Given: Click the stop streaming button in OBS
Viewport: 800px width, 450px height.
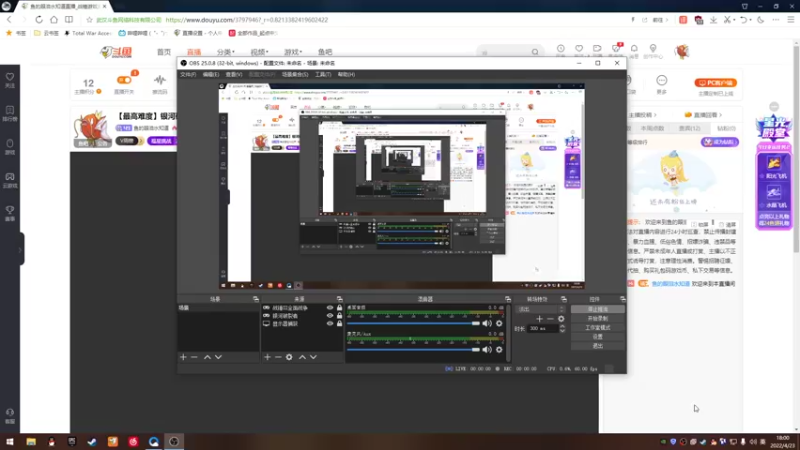Looking at the screenshot, I should [x=597, y=309].
